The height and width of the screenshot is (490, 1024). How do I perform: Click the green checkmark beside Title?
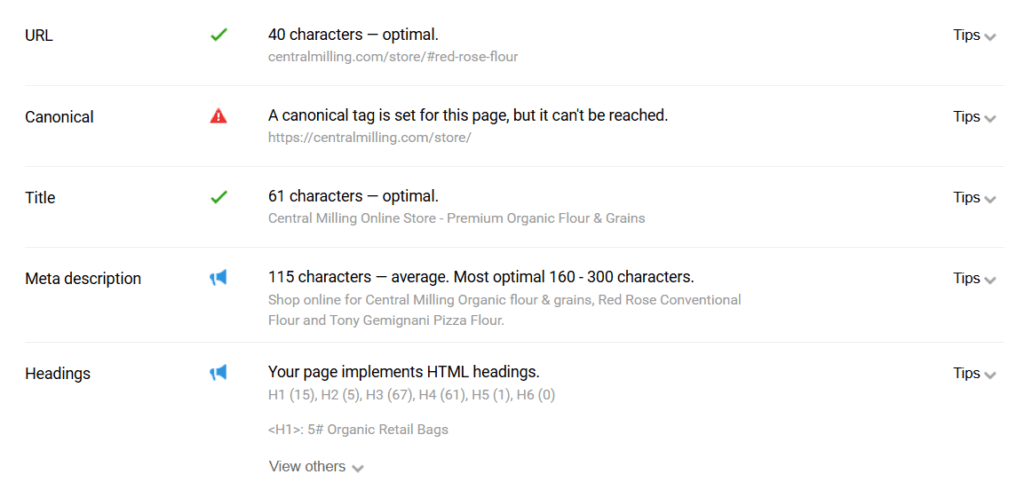218,197
